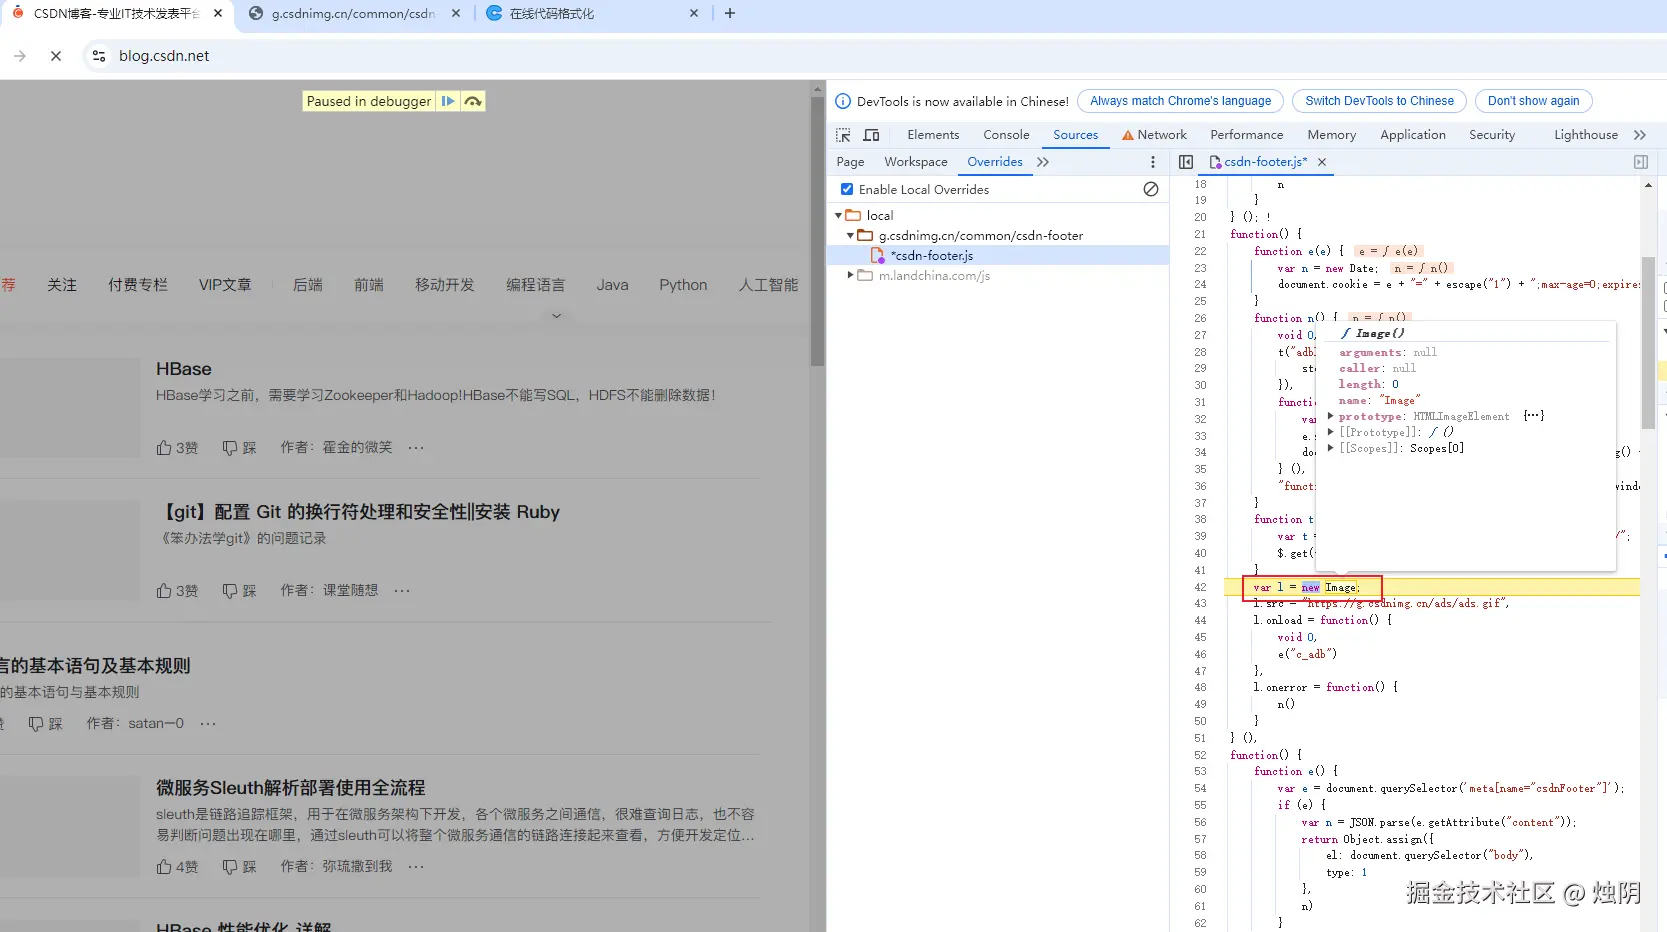Like the git line-ending article (3赞)

(x=177, y=591)
